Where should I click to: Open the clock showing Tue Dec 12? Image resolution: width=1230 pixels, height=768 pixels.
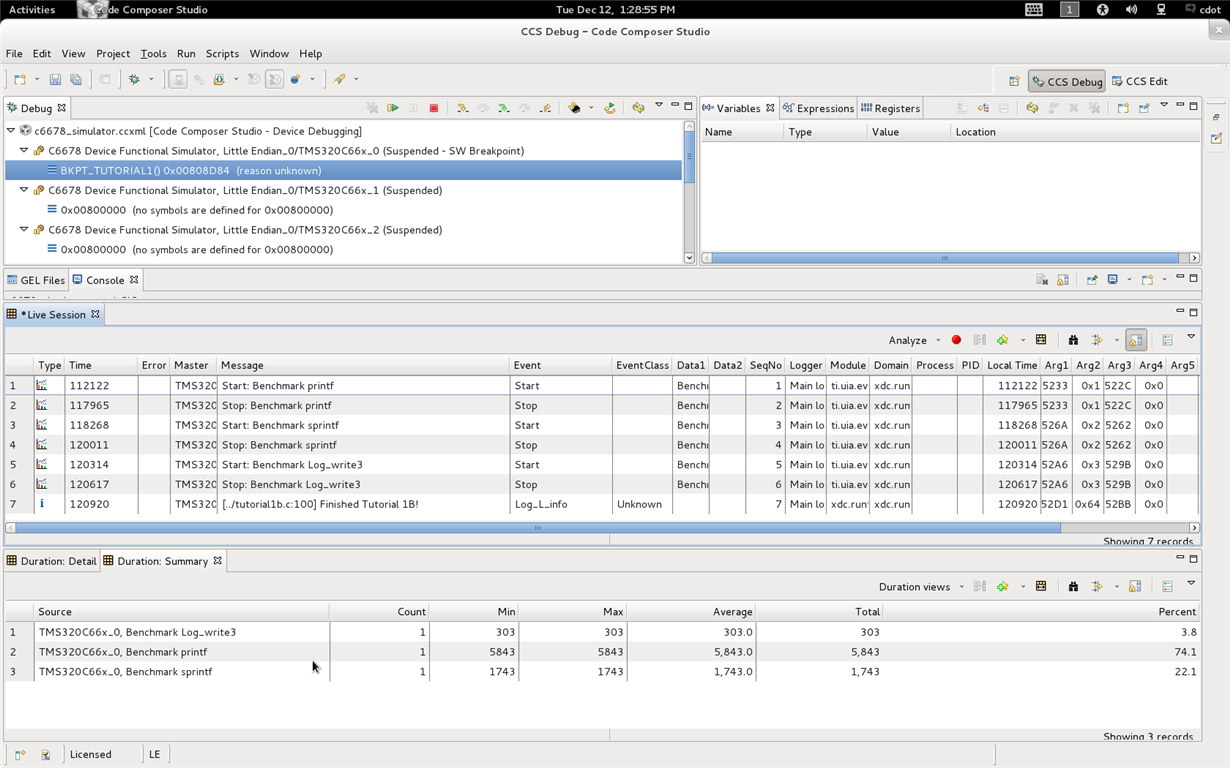[x=615, y=9]
